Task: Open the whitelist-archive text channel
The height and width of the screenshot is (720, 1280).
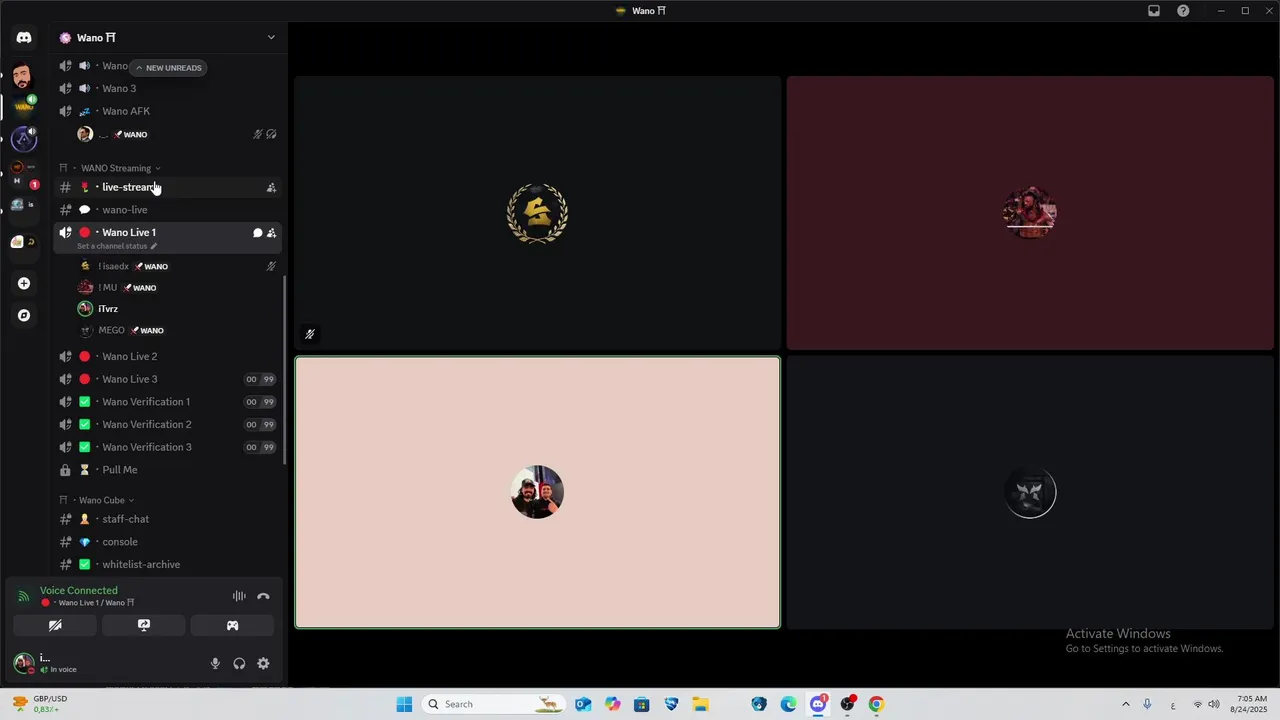Action: click(167, 564)
